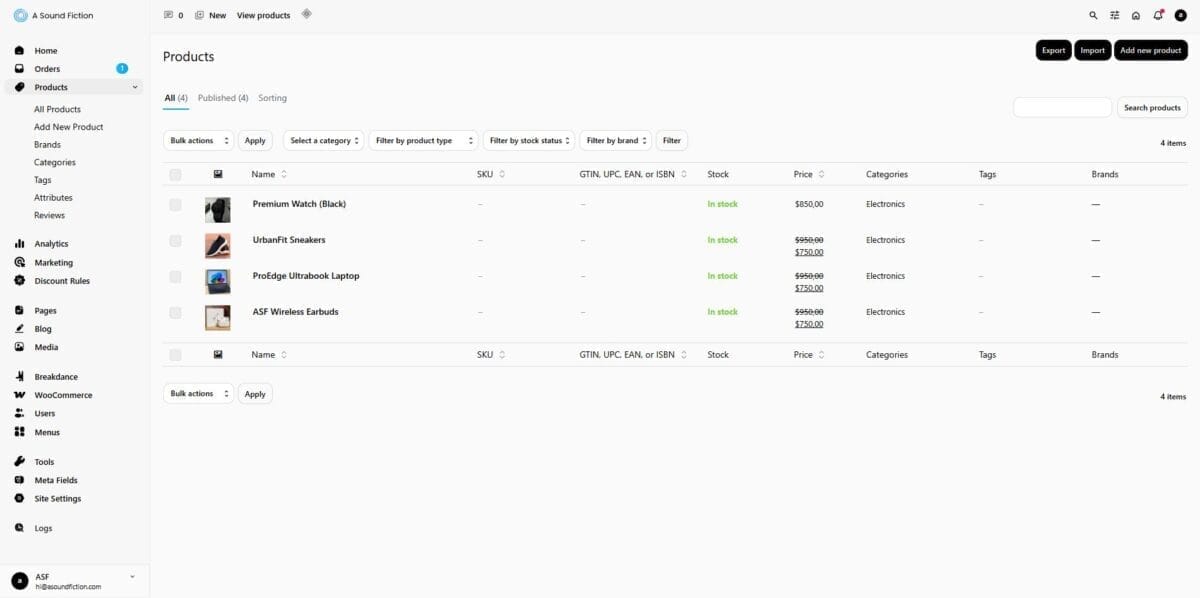Open the ProEdge Ultrabook Laptop thumbnail
The width and height of the screenshot is (1200, 598).
(x=218, y=282)
